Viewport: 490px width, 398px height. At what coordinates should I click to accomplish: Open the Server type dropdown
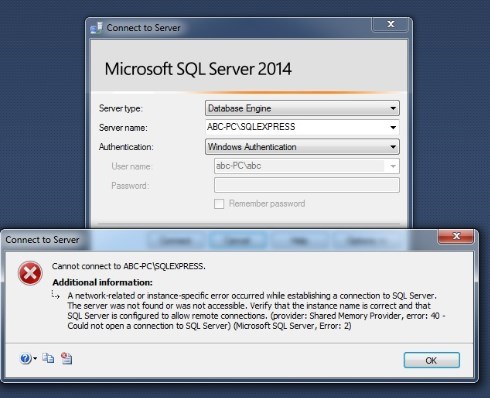point(302,108)
